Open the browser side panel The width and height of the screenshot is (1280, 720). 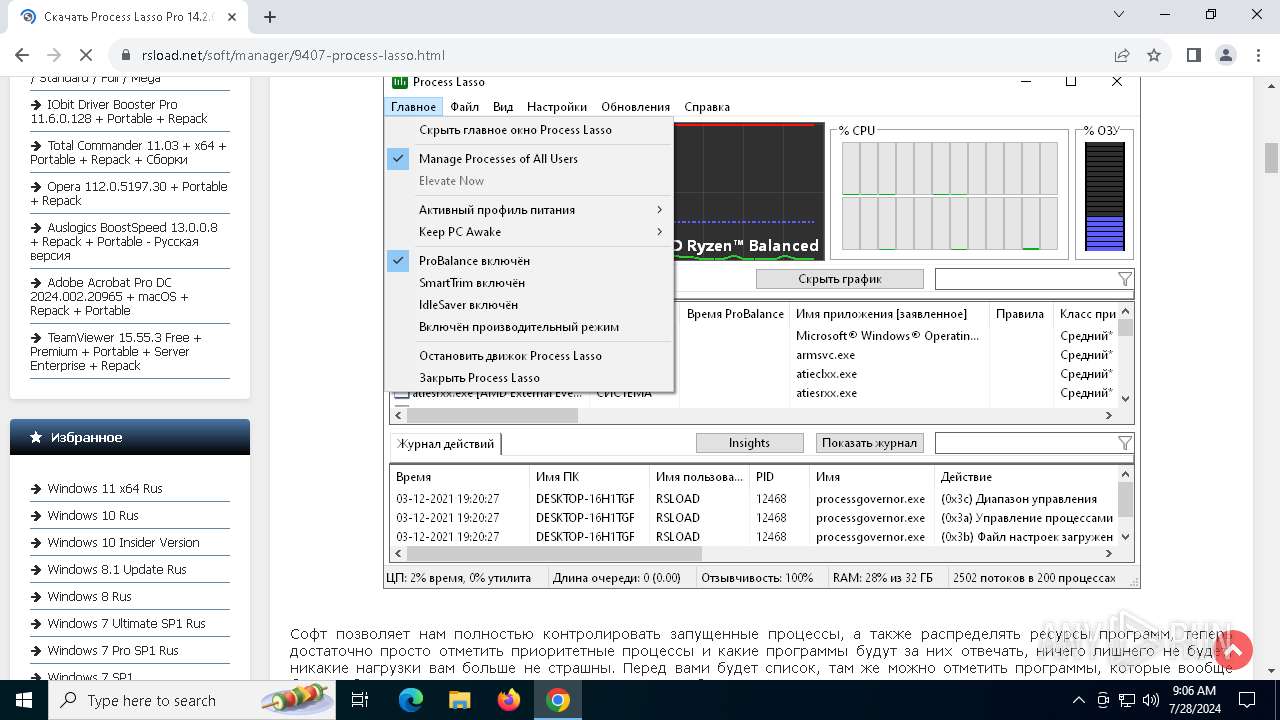(x=1193, y=55)
